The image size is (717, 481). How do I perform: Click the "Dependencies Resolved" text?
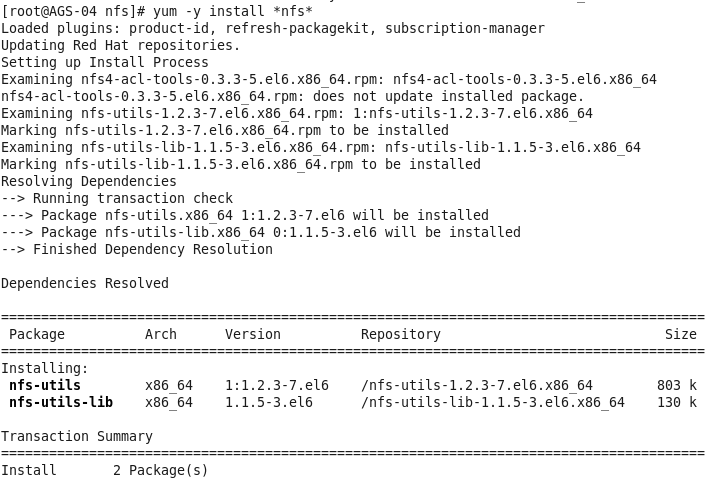point(84,283)
